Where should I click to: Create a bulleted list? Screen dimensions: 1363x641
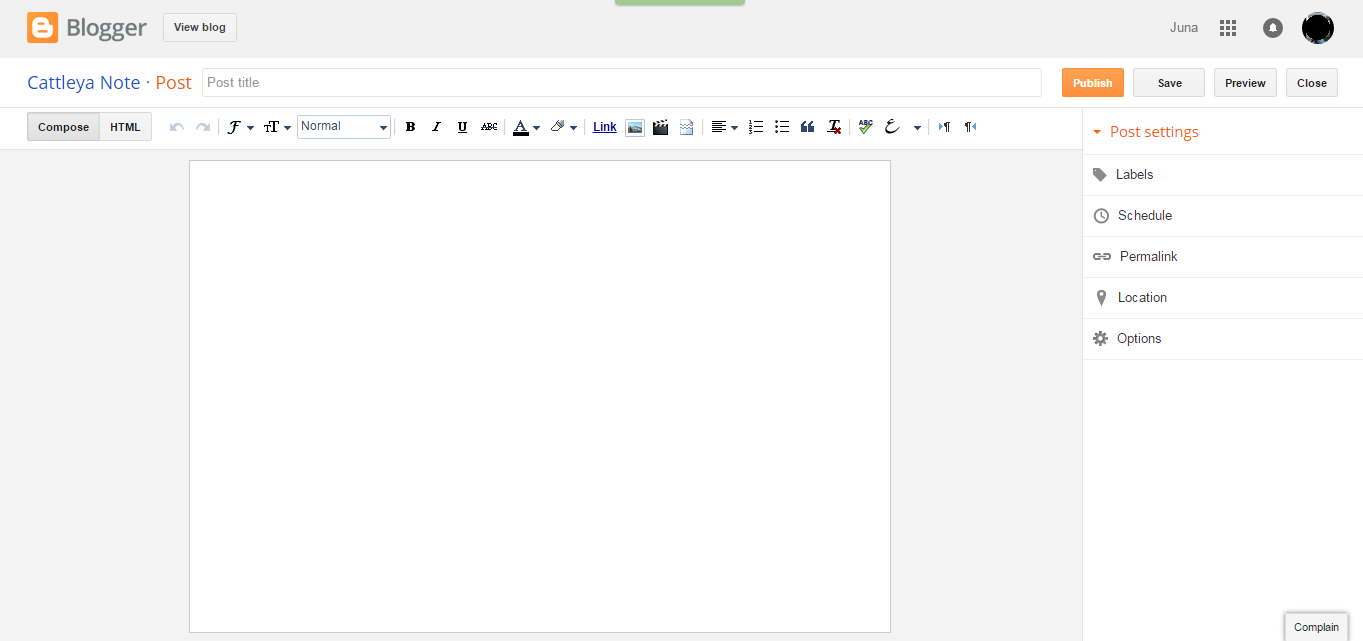(x=782, y=127)
